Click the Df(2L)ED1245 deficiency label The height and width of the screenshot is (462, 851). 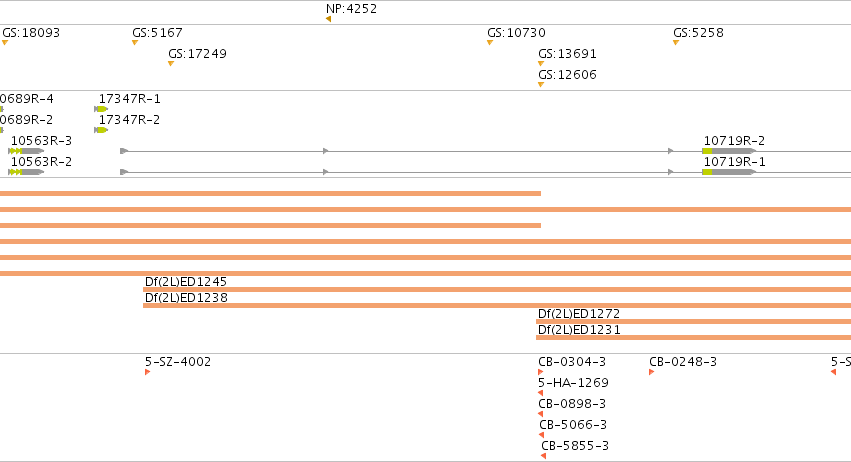coord(186,282)
